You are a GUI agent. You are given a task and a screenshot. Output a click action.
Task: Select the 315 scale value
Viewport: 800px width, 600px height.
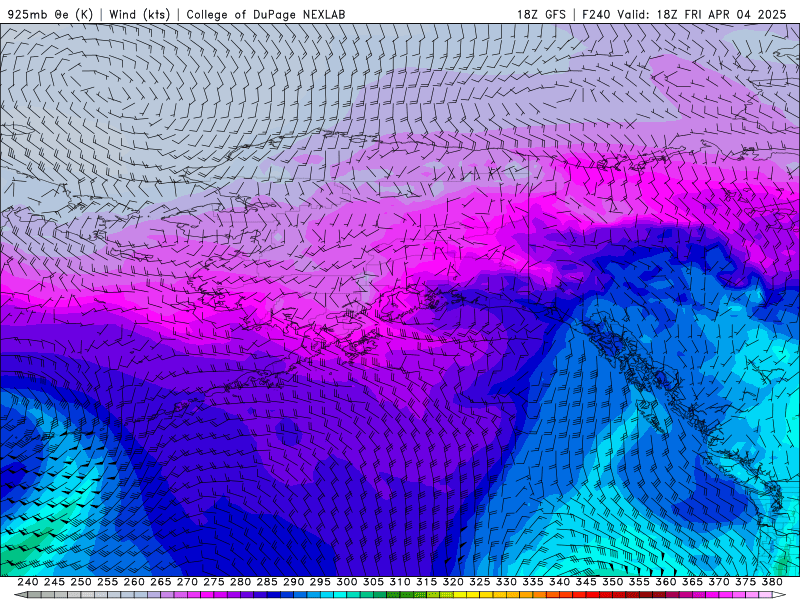click(427, 582)
